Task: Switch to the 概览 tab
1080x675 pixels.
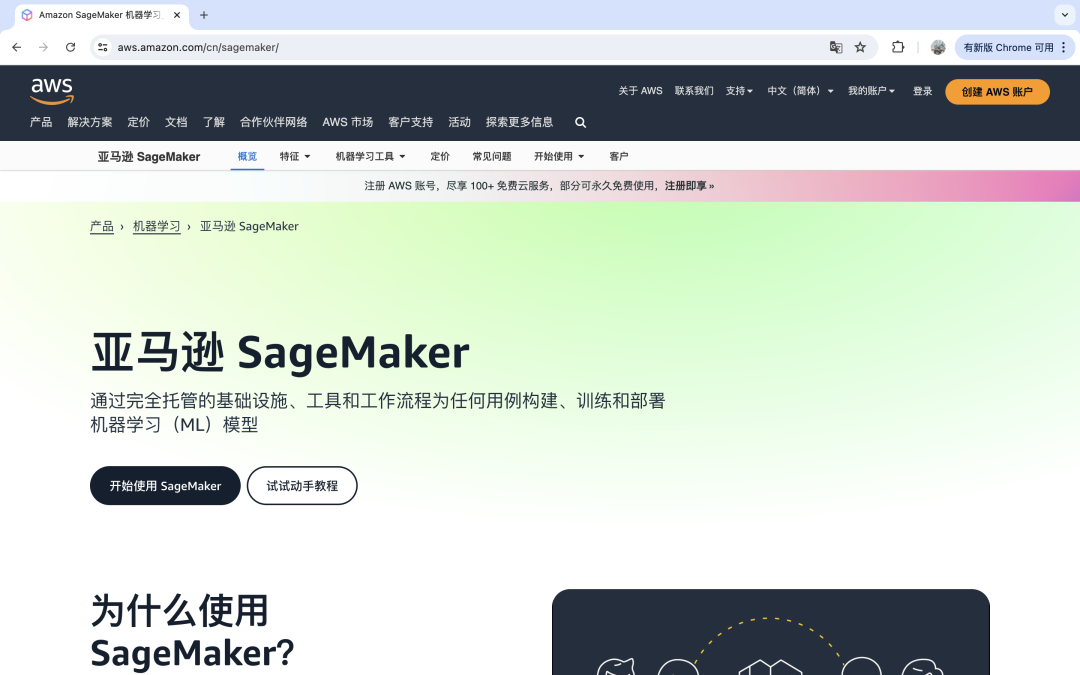Action: click(247, 156)
